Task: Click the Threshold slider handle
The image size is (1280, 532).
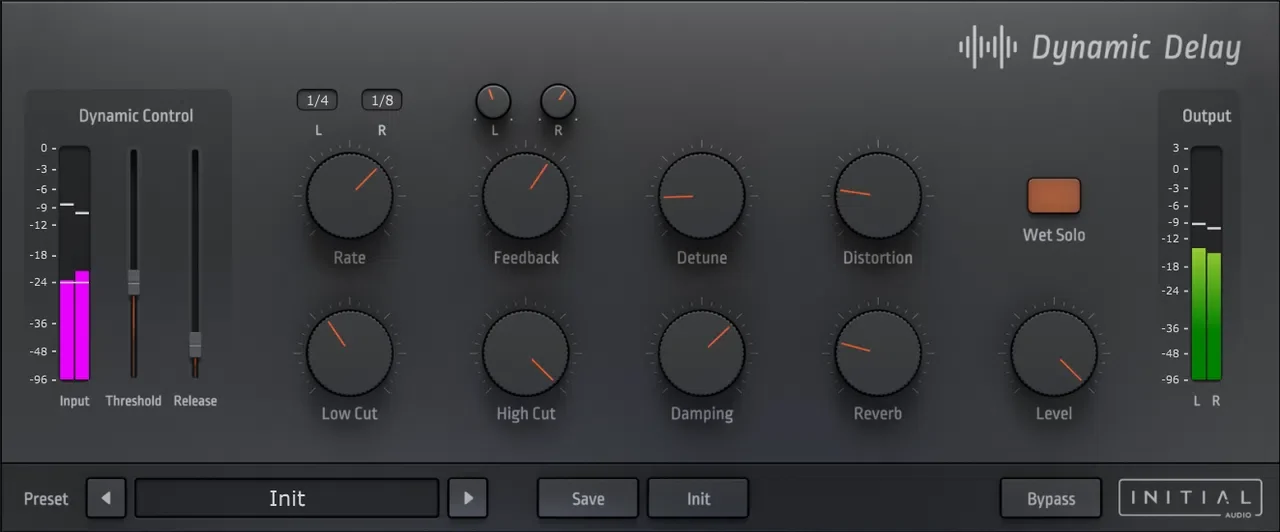Action: tap(134, 282)
